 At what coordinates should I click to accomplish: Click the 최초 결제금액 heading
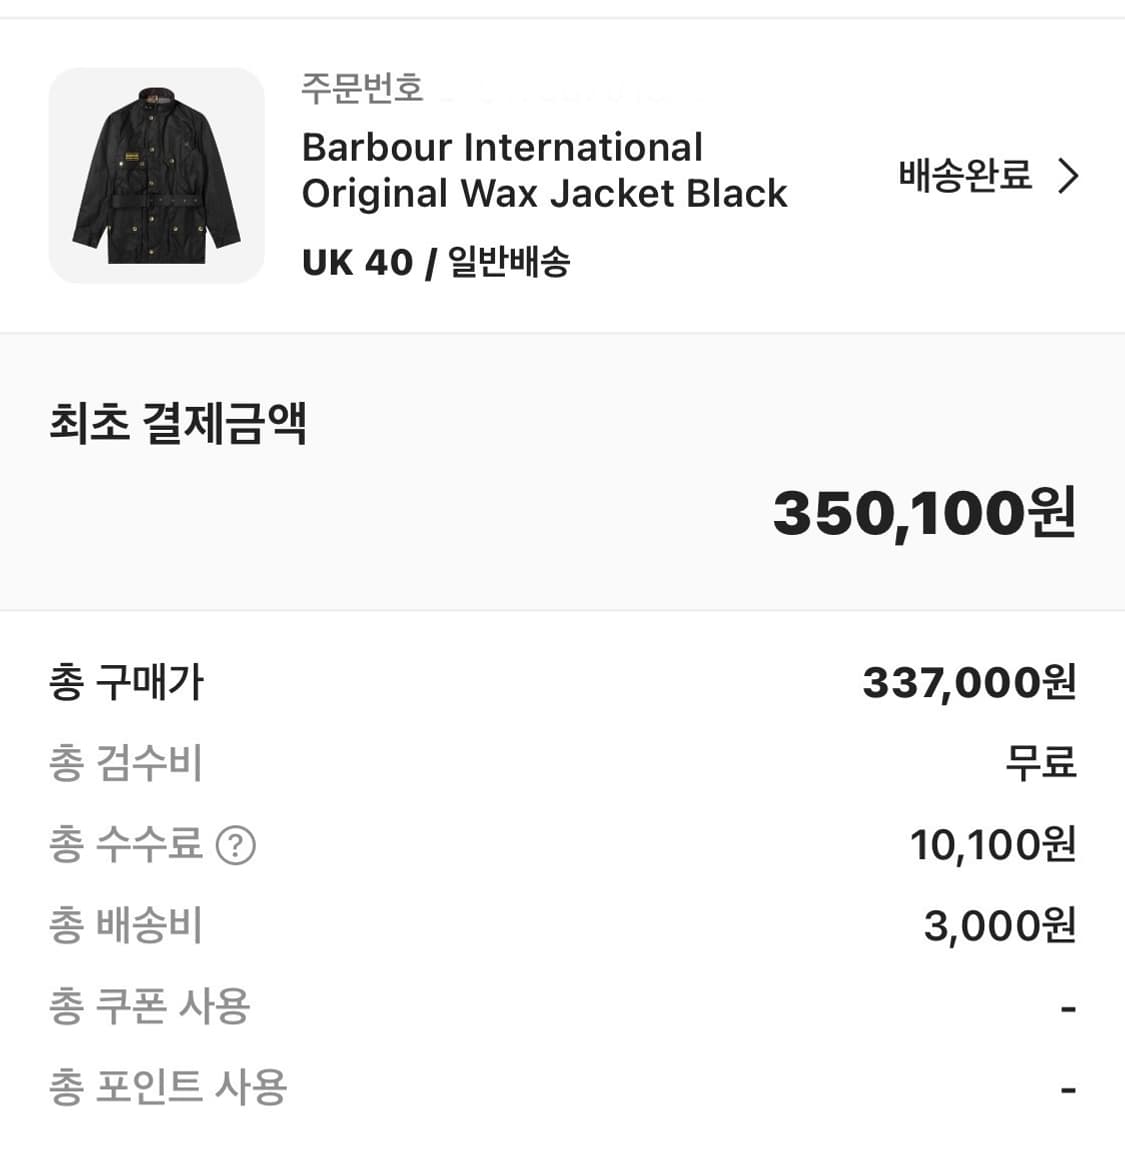pyautogui.click(x=178, y=423)
